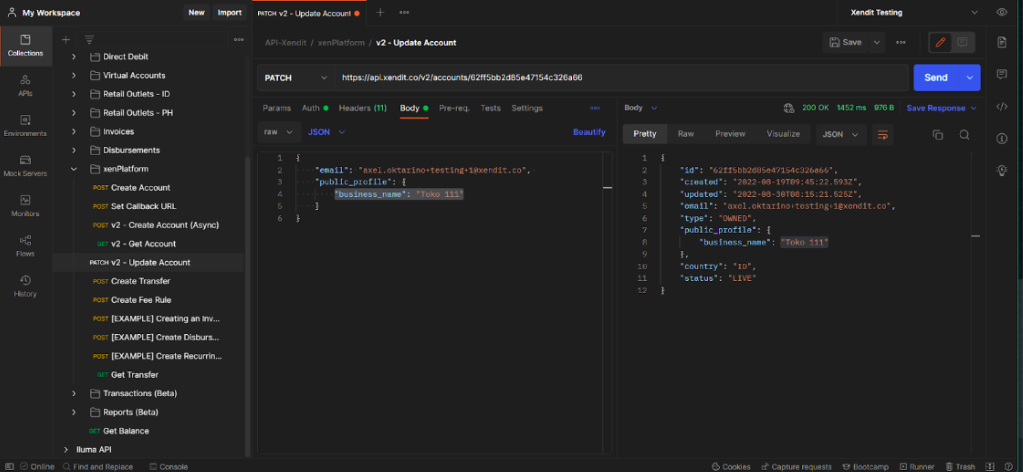Switch to the Headers (11) tab
1023x472 pixels.
coord(362,108)
